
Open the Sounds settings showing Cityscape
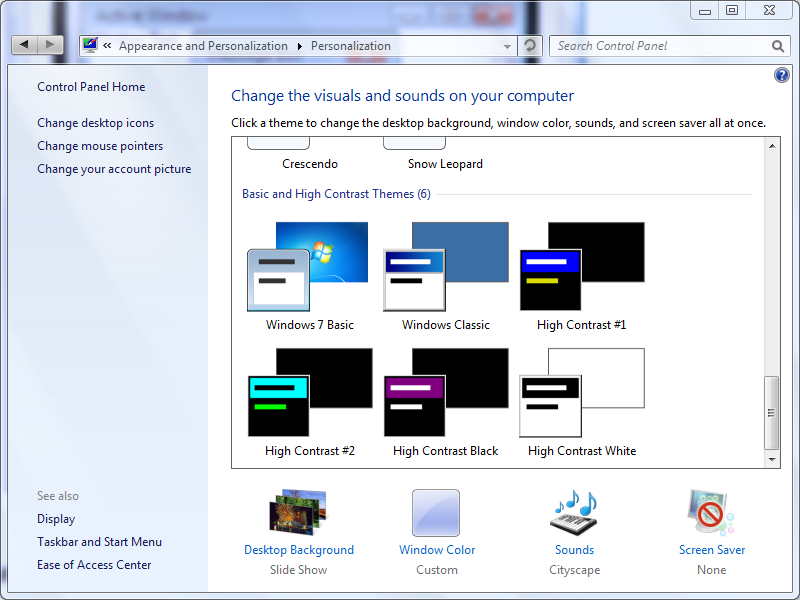click(574, 549)
